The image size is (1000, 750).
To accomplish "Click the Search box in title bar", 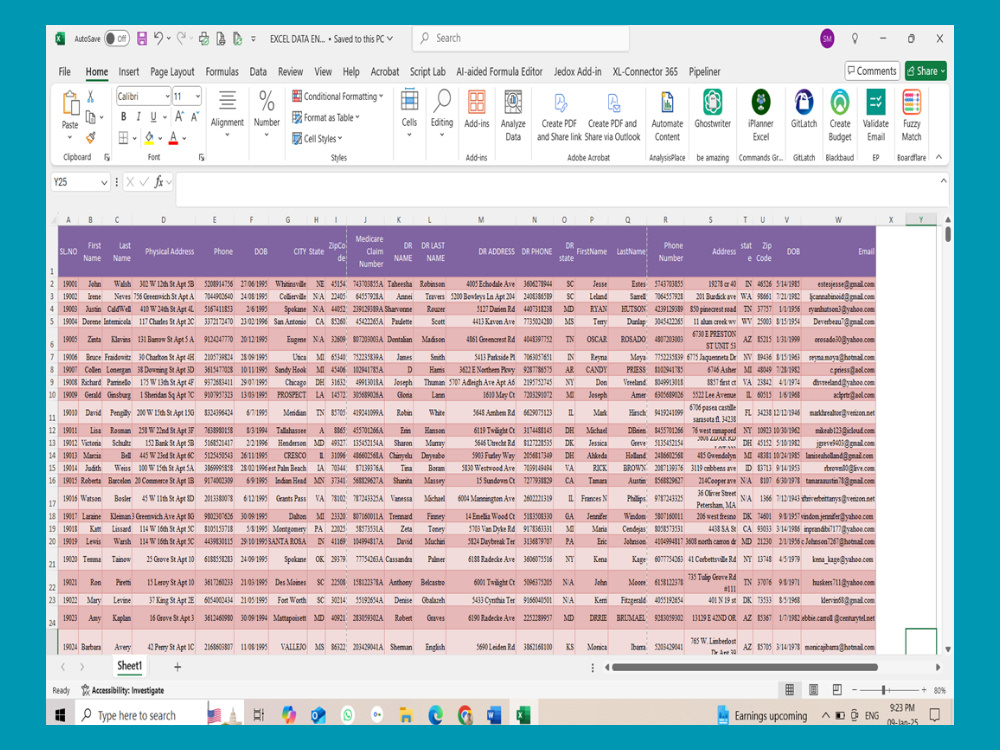I will (x=521, y=38).
